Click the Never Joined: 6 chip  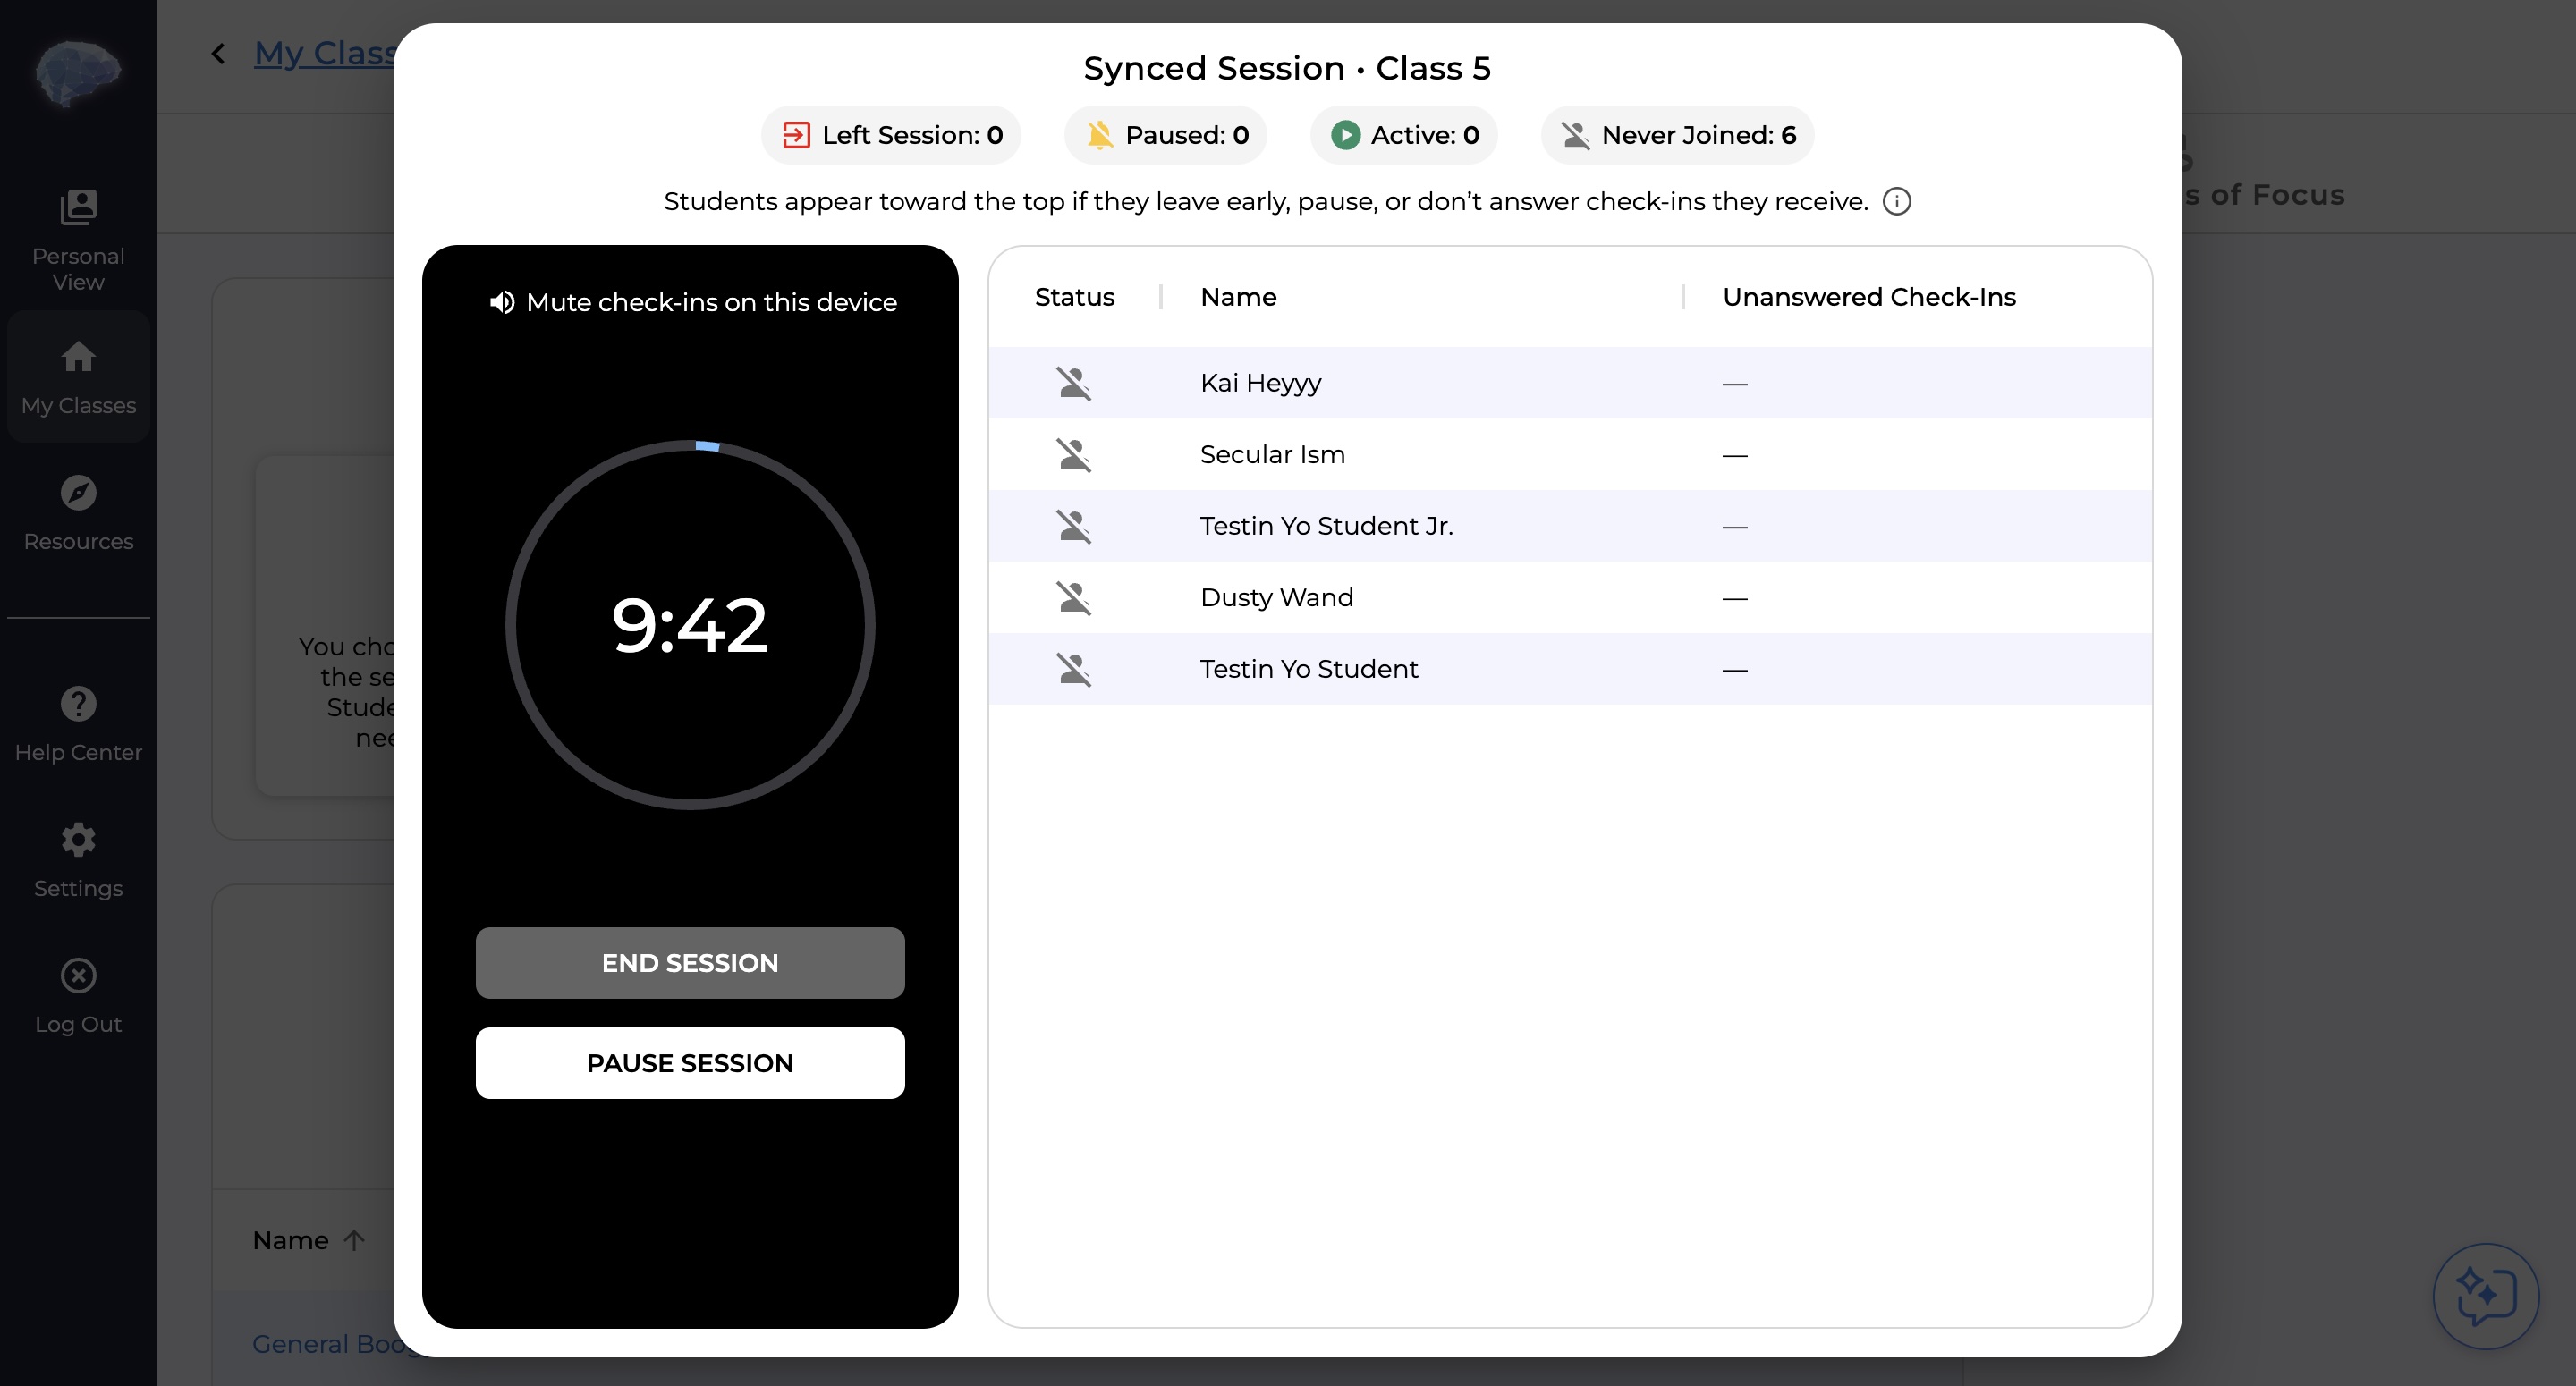click(1678, 135)
